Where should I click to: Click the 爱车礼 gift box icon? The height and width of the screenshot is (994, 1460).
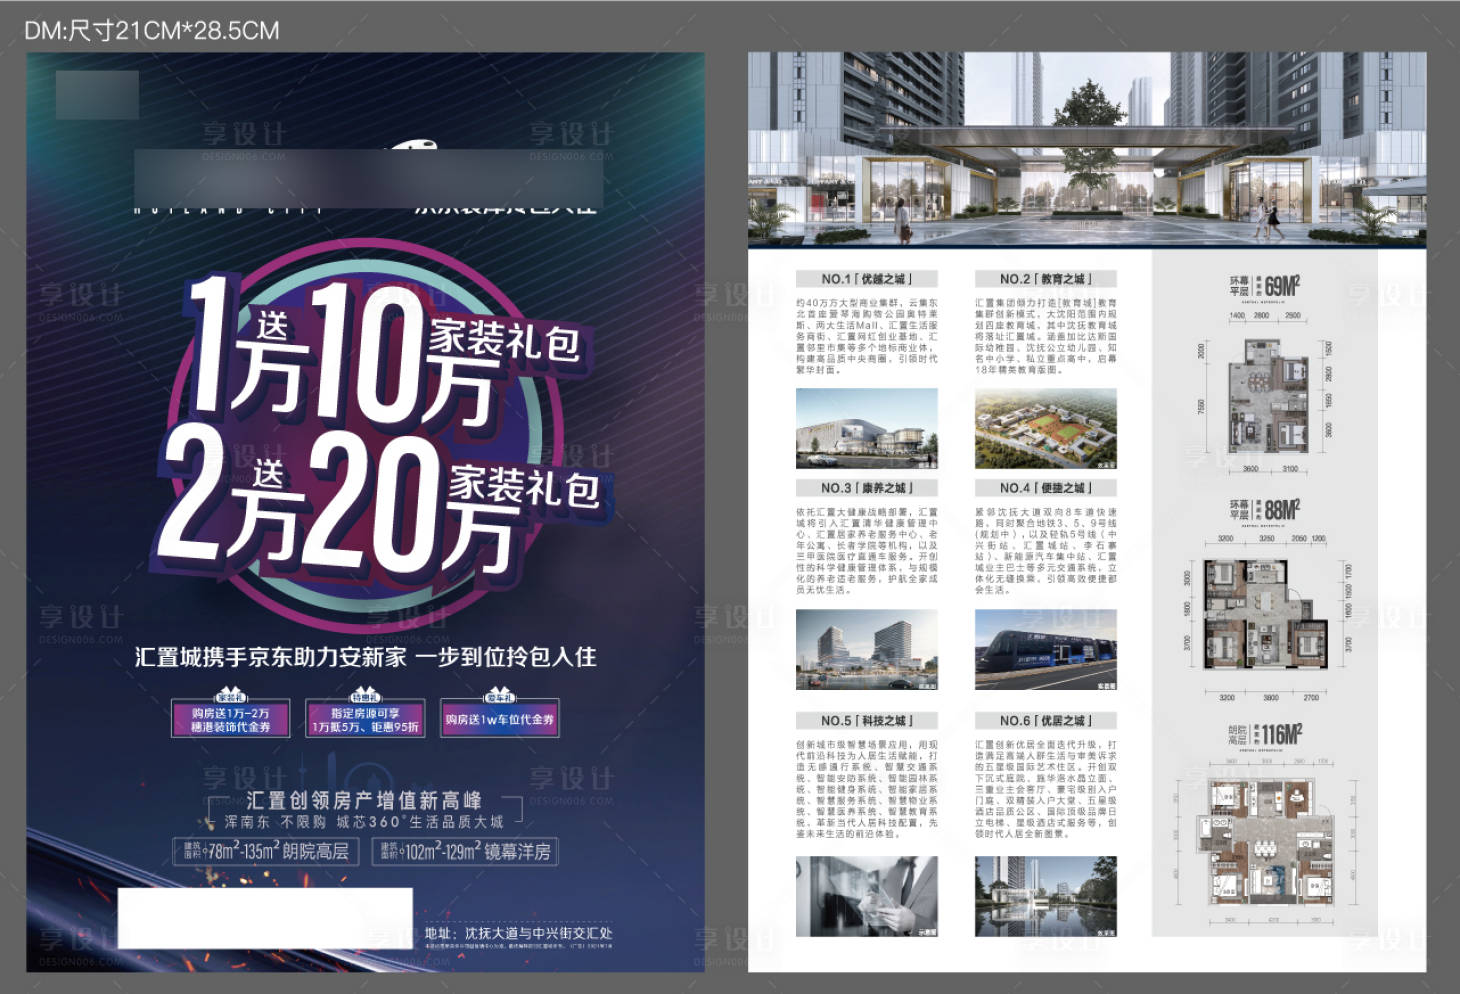coord(499,696)
